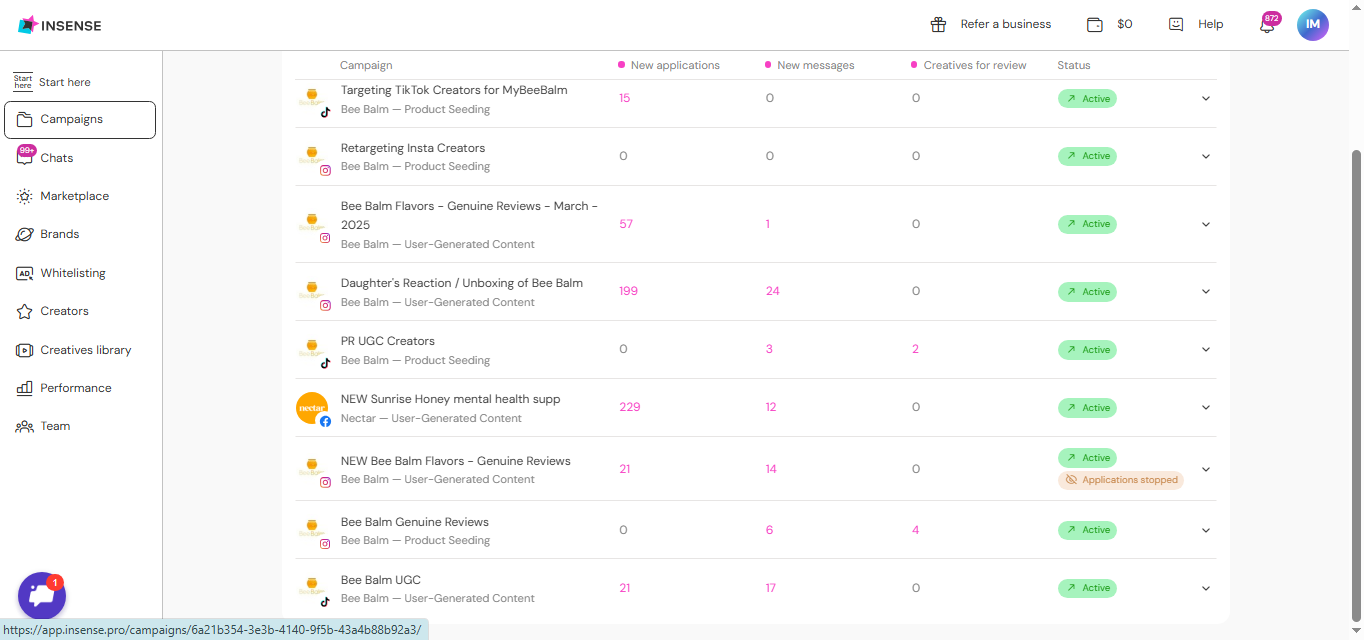
Task: Expand Bee Balm Flavors March 2025 row
Action: click(x=1206, y=224)
